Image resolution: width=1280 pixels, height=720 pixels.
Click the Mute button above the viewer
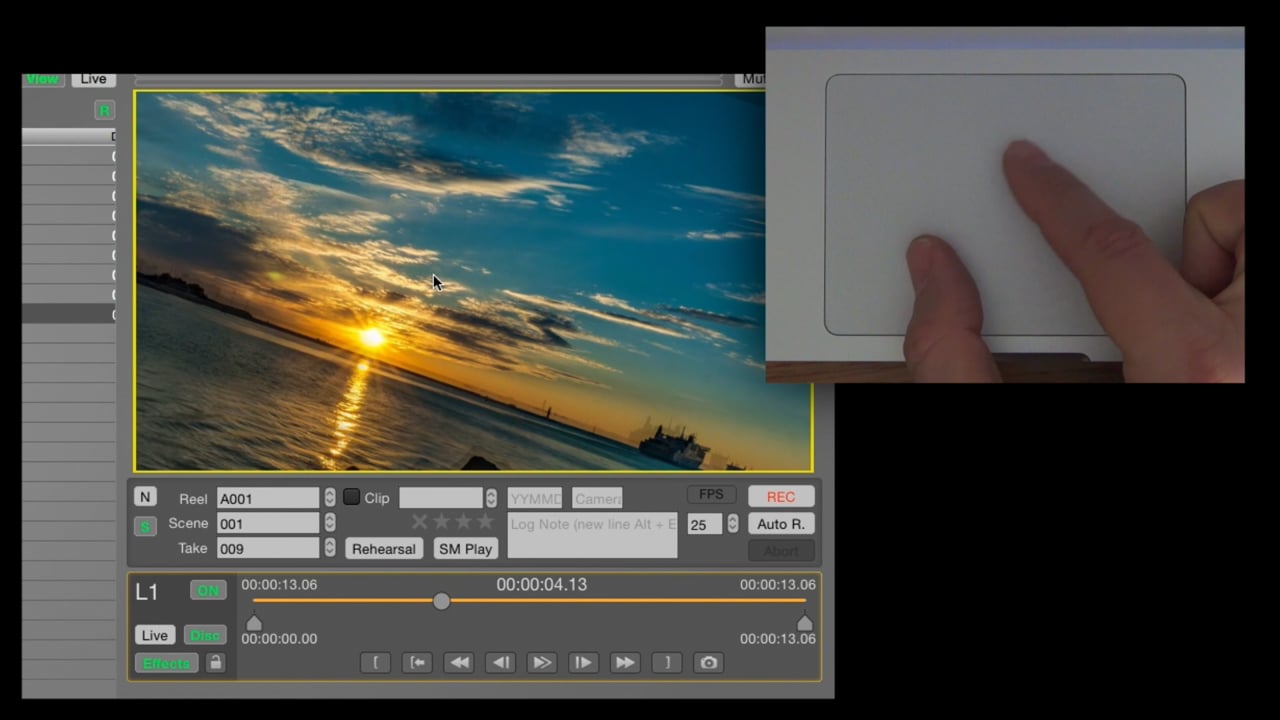pyautogui.click(x=751, y=79)
